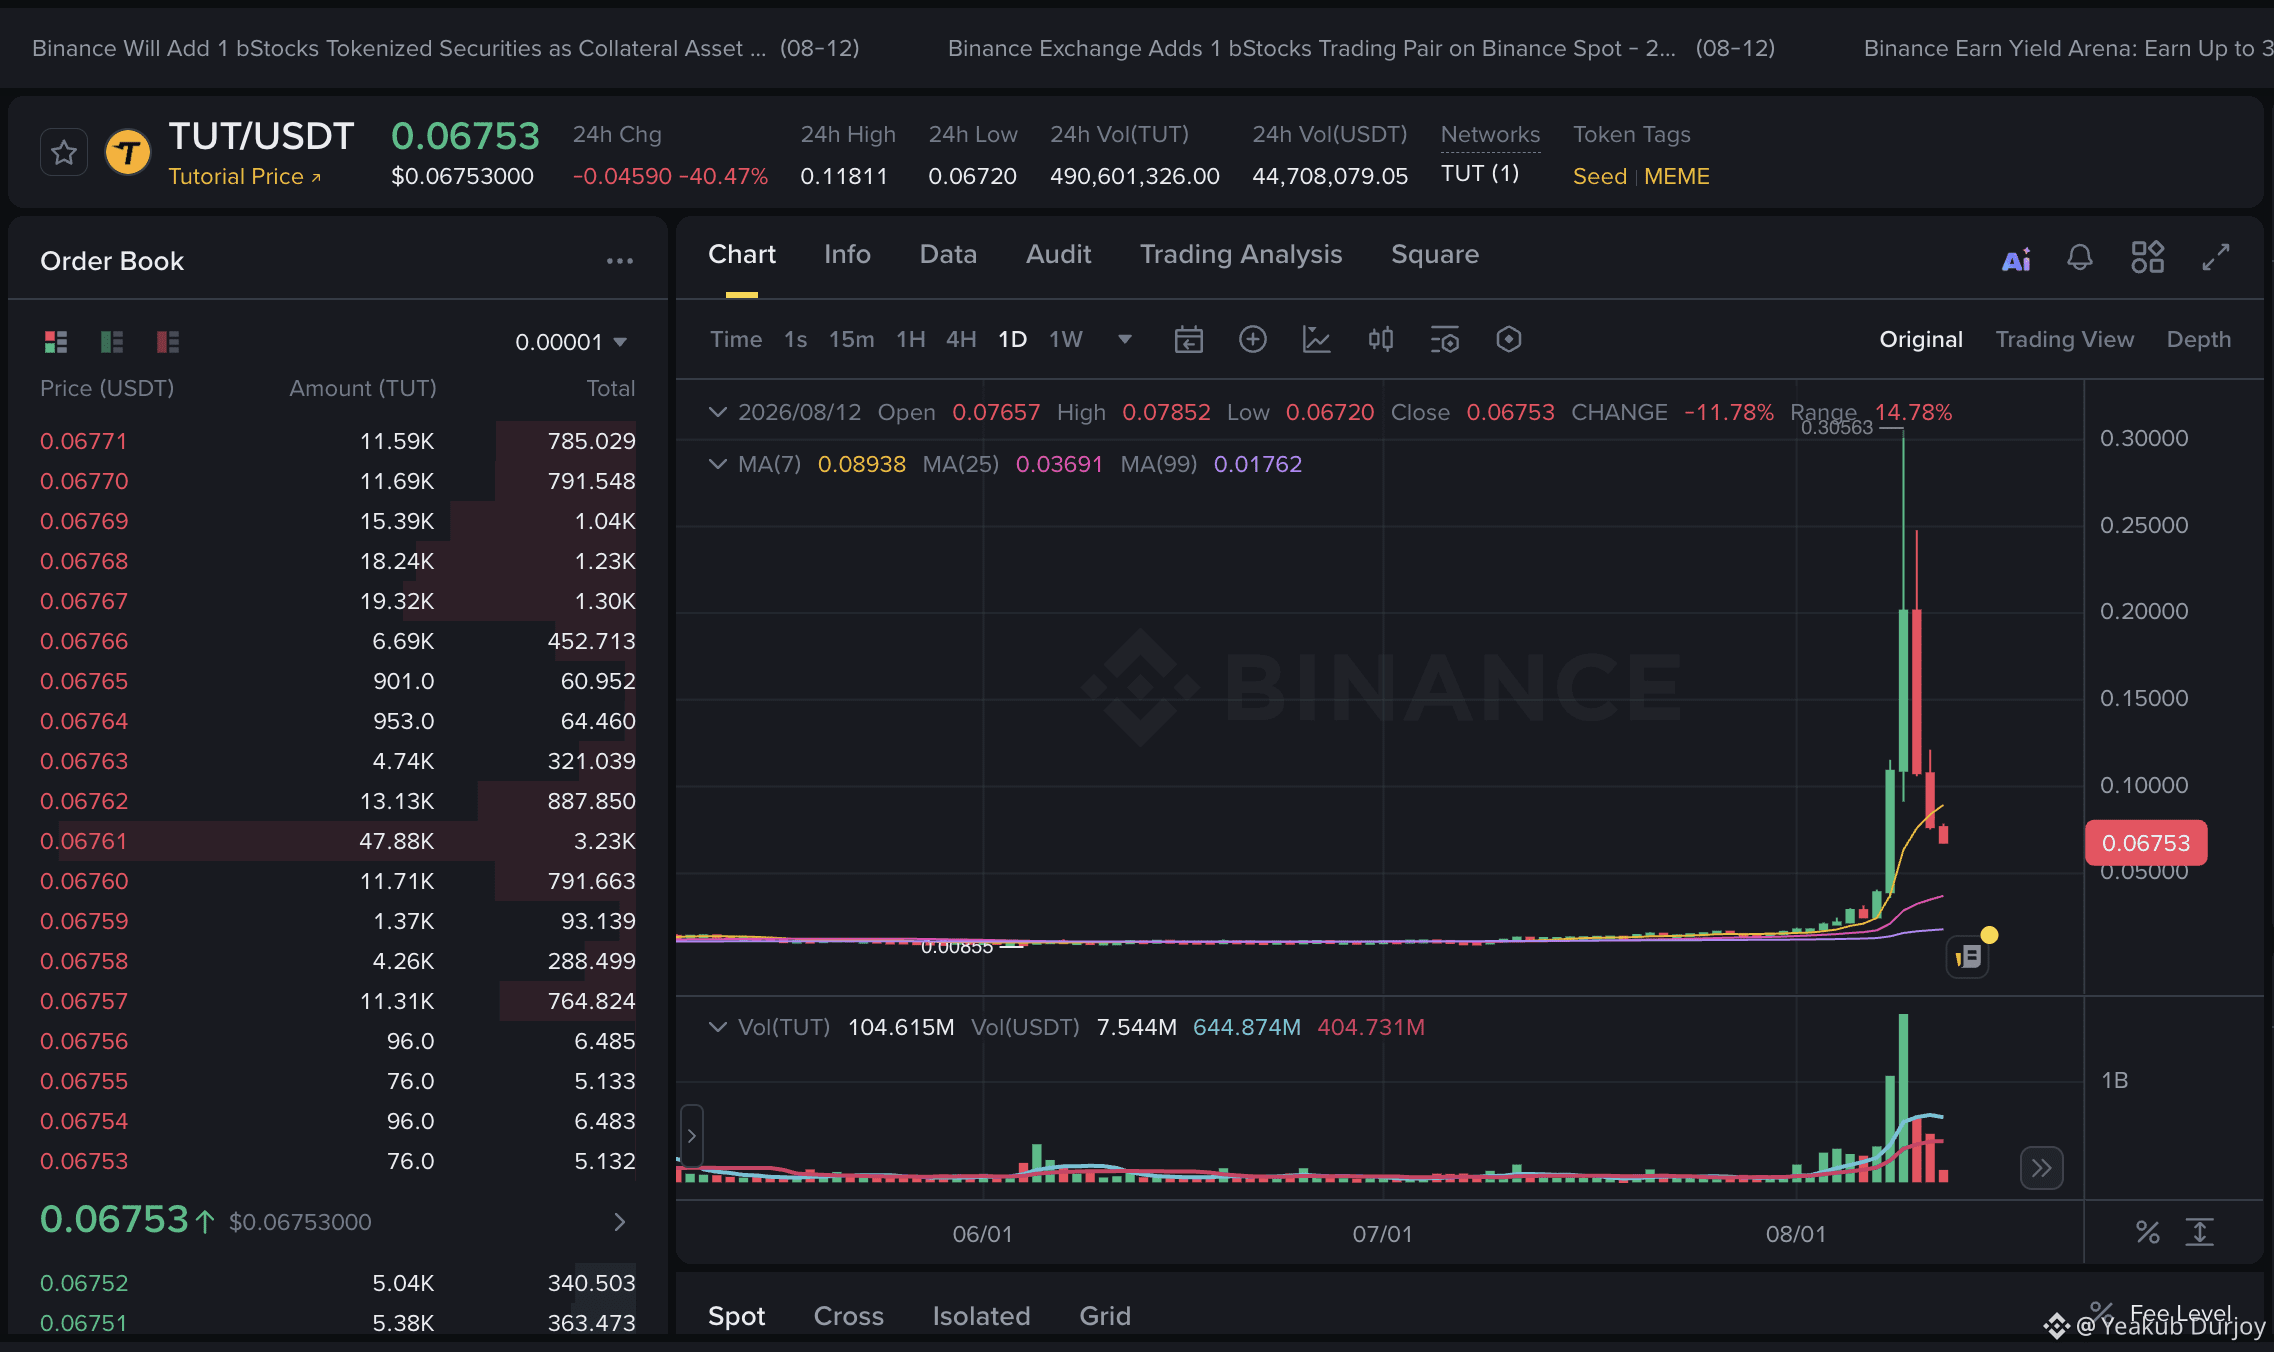The height and width of the screenshot is (1352, 2274).
Task: Select the Cross margin tab
Action: point(849,1316)
